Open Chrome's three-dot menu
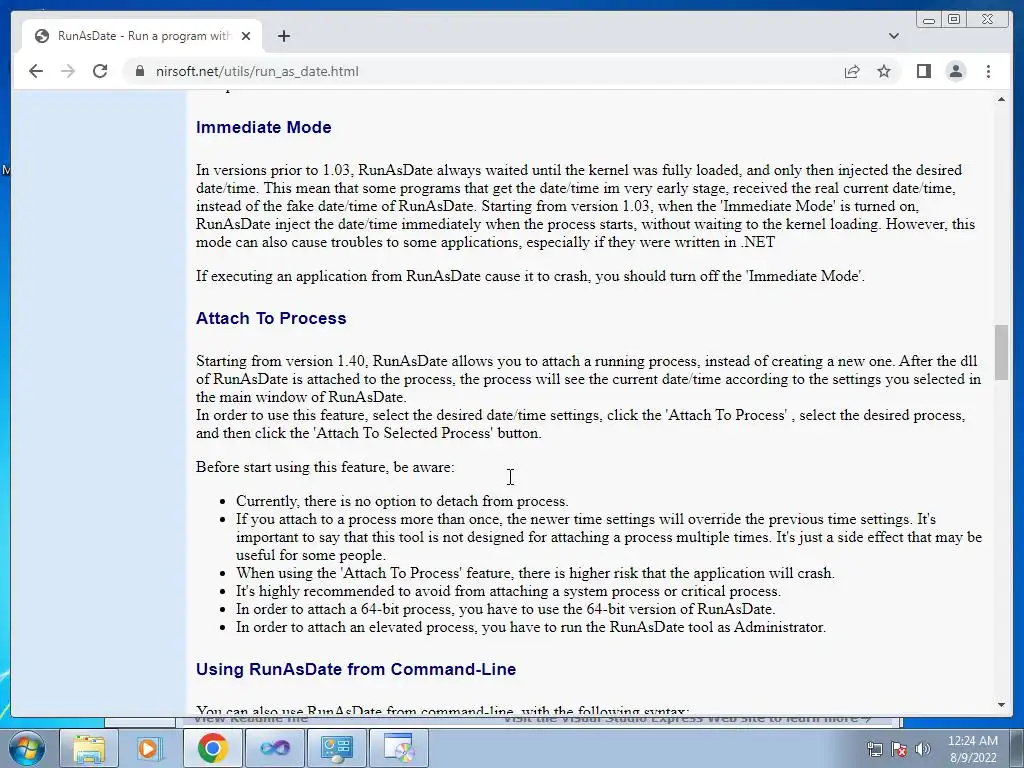The image size is (1024, 768). pos(988,71)
